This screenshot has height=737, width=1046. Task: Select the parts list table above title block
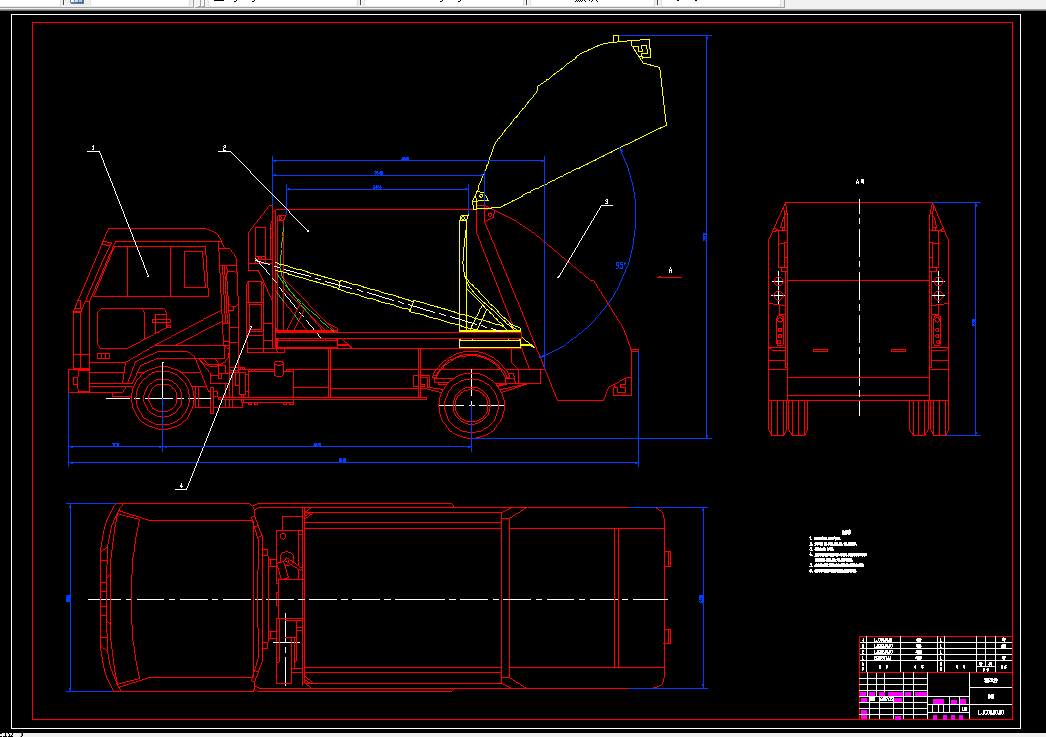point(935,654)
